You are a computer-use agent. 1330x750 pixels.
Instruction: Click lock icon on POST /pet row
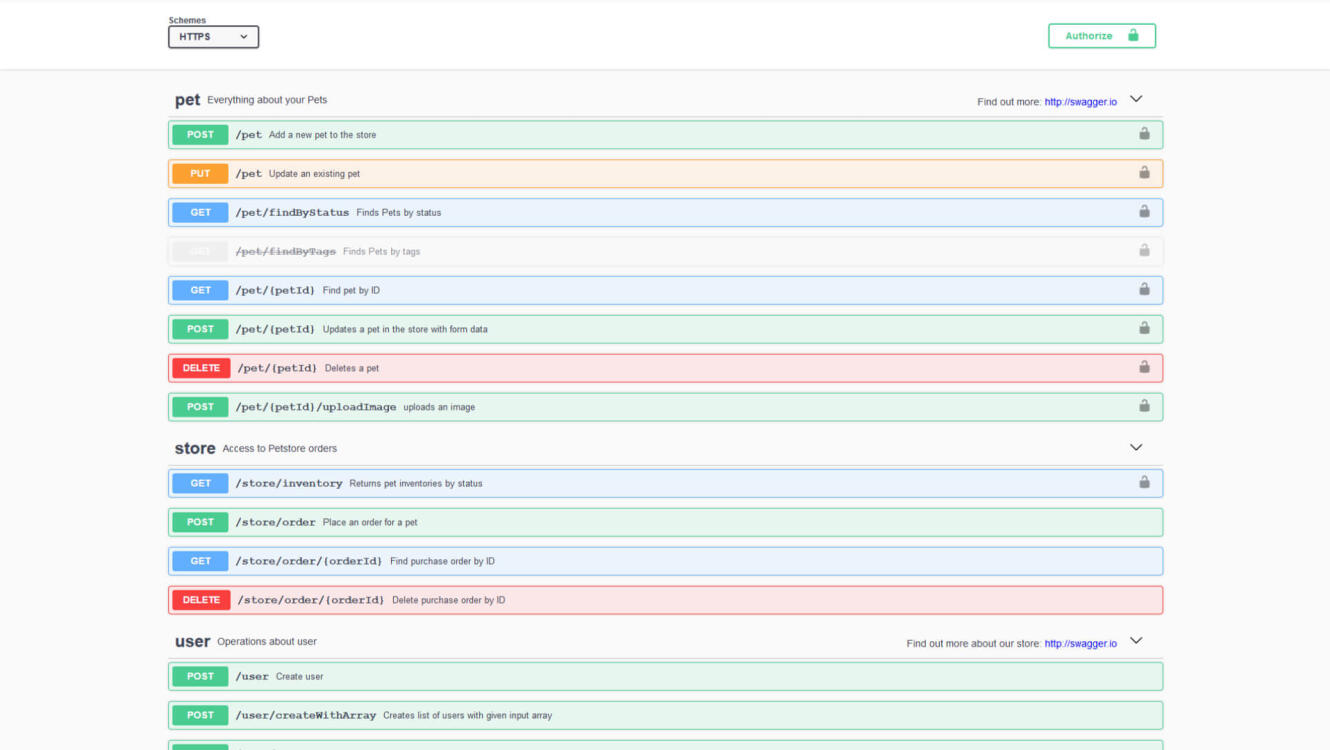point(1144,134)
